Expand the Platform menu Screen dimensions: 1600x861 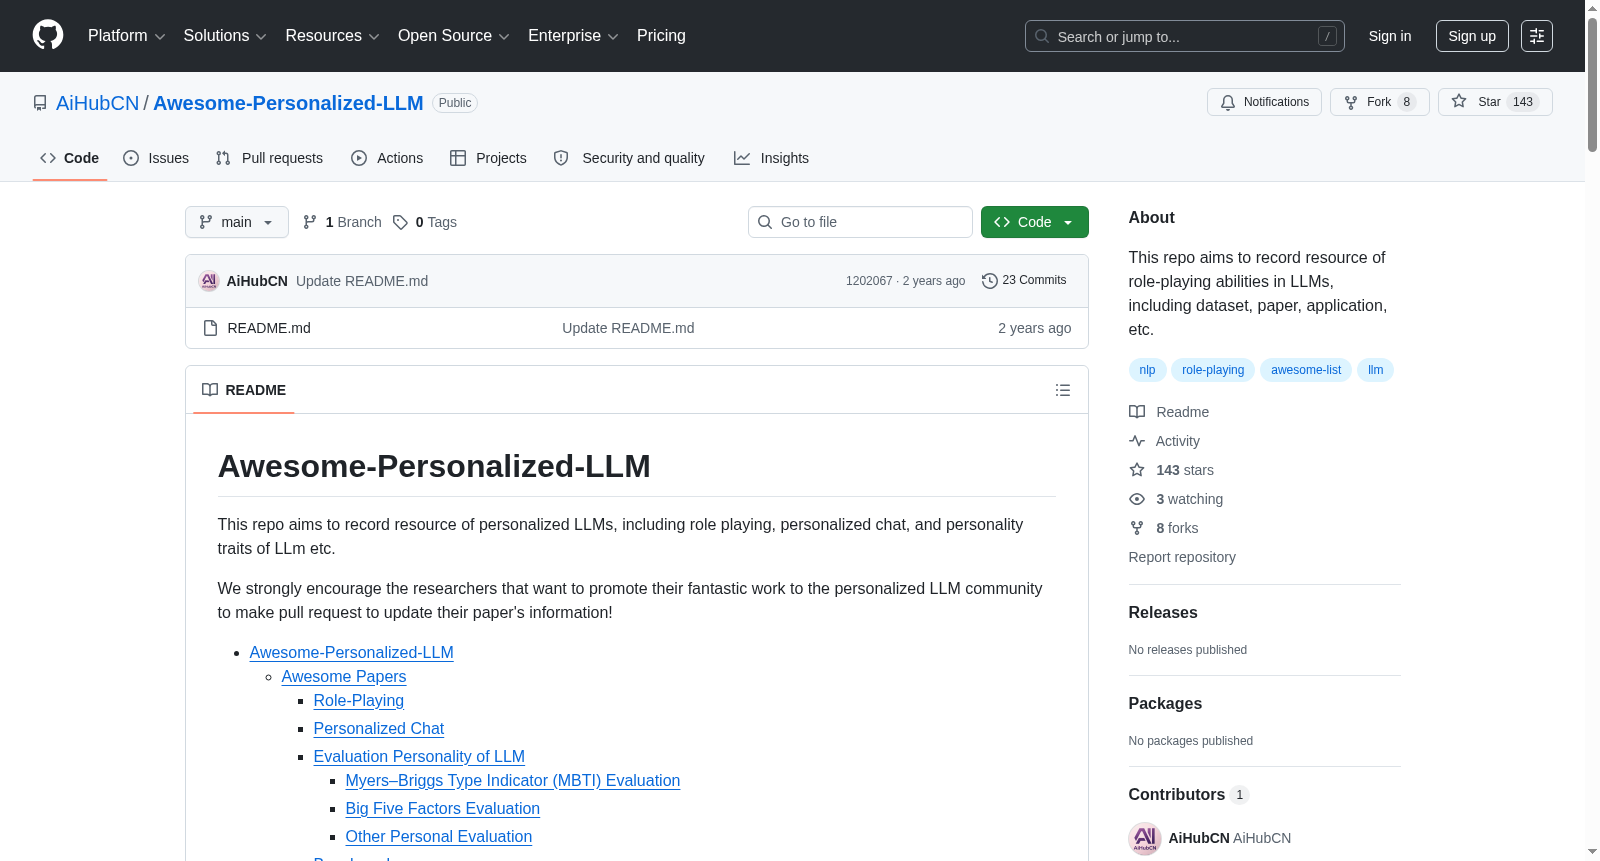coord(126,36)
